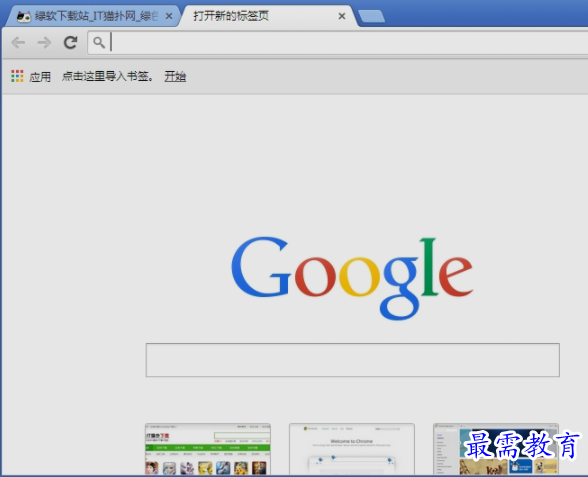Viewport: 588px width, 477px height.
Task: Go back with the back arrow
Action: pos(18,43)
